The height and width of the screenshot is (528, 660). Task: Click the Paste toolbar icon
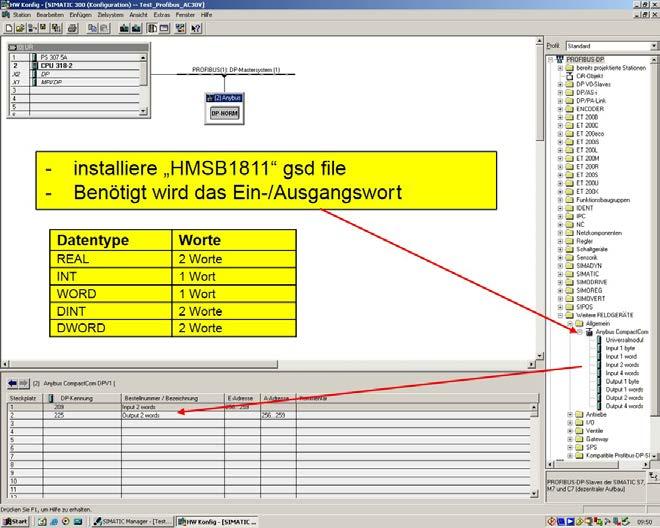104,28
